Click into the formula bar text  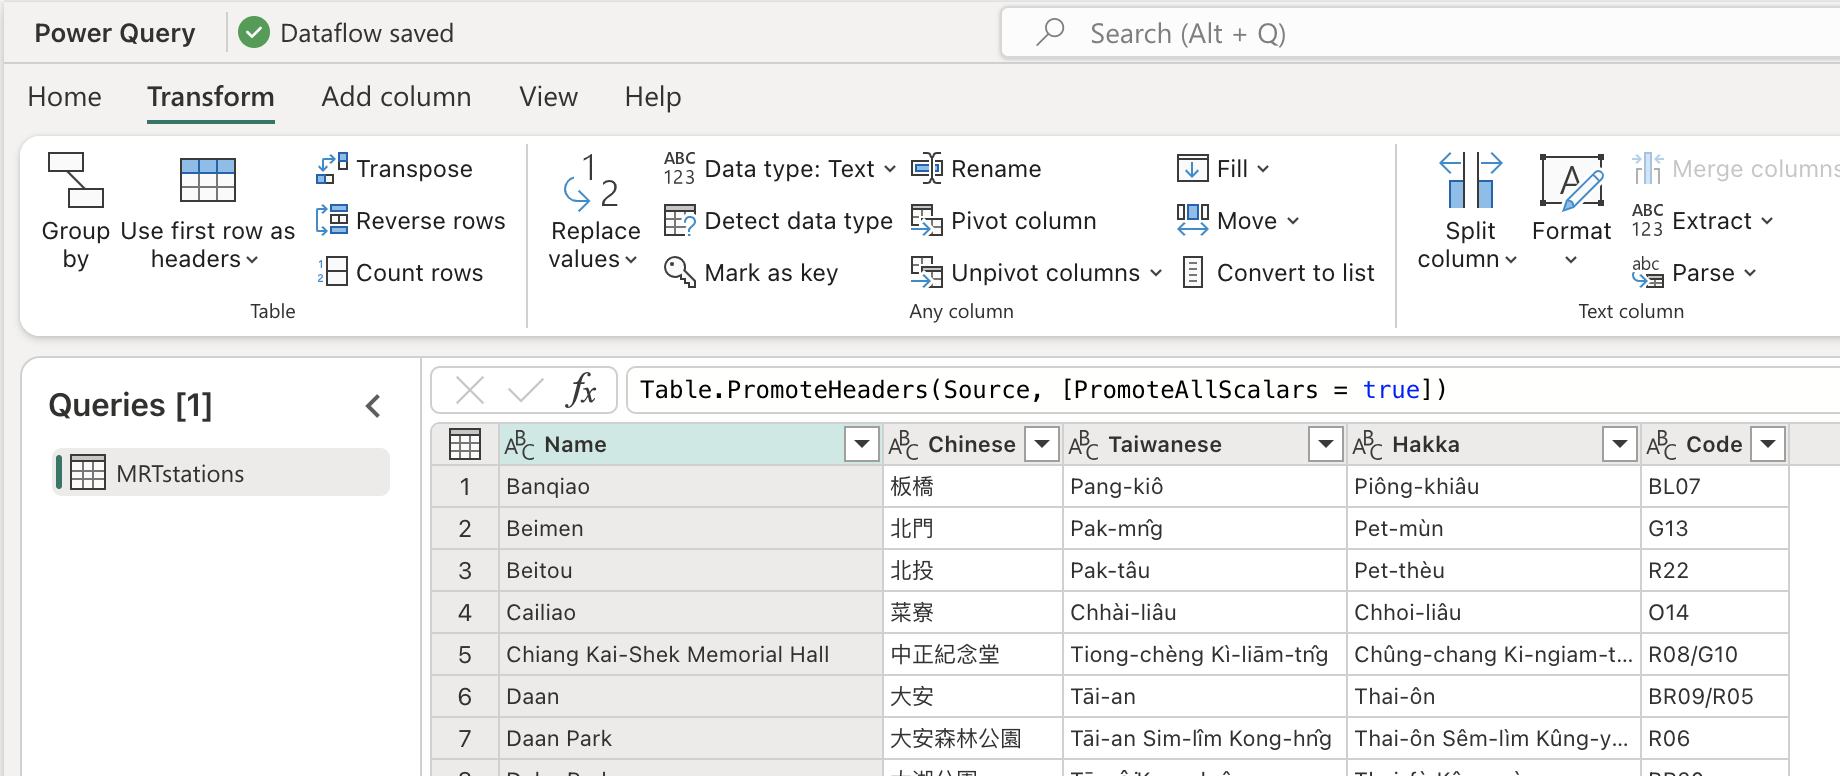1232,389
